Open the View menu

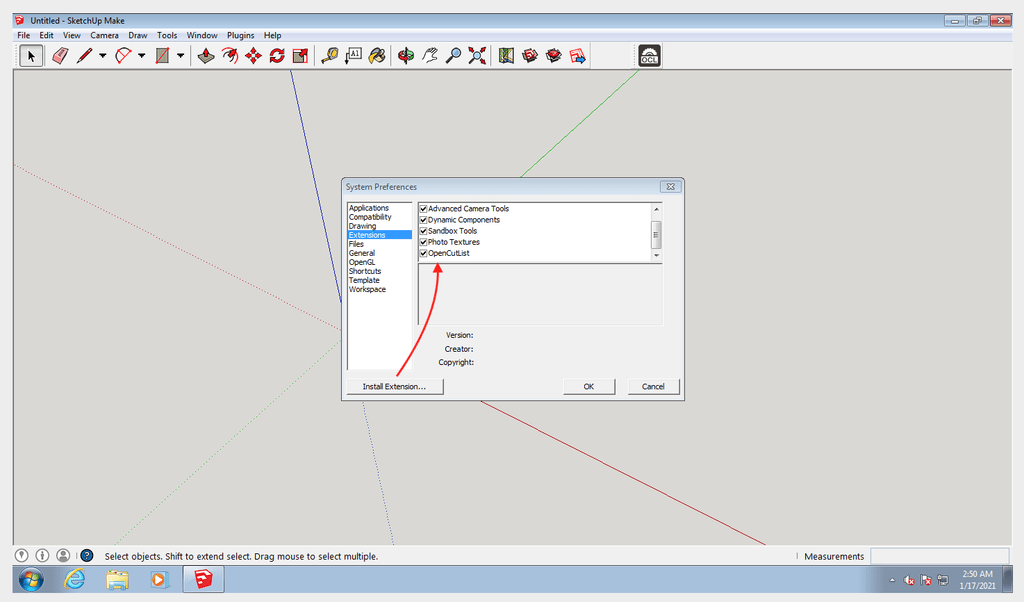point(72,35)
